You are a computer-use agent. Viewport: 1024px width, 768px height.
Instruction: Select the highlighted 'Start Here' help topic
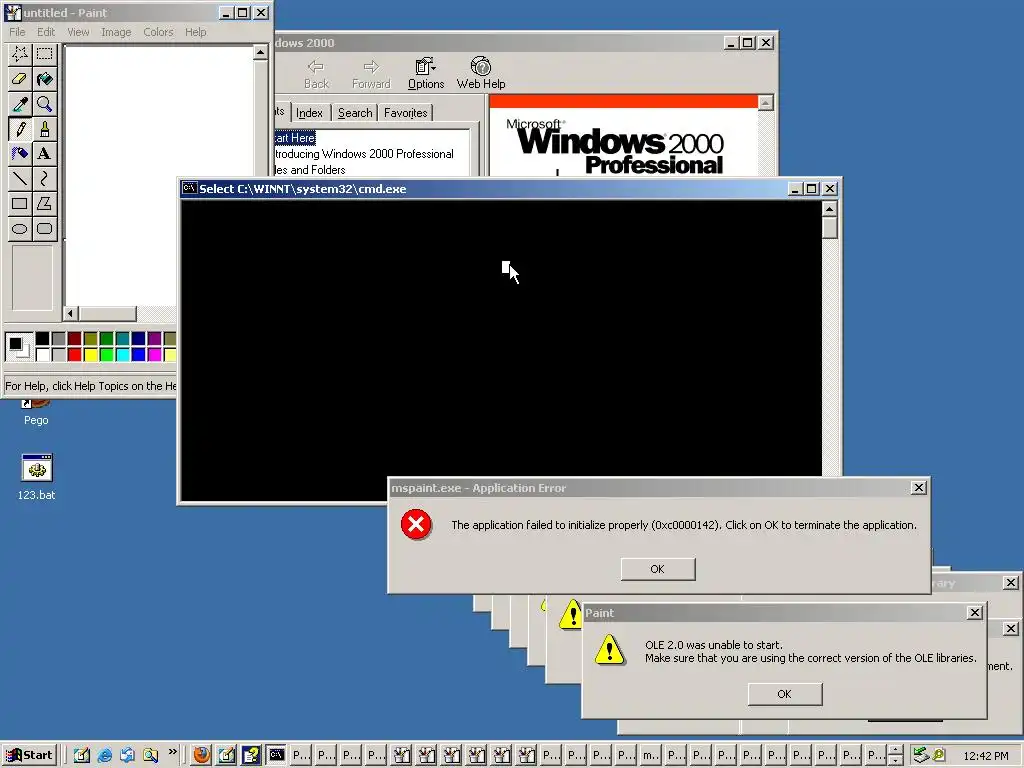[295, 138]
